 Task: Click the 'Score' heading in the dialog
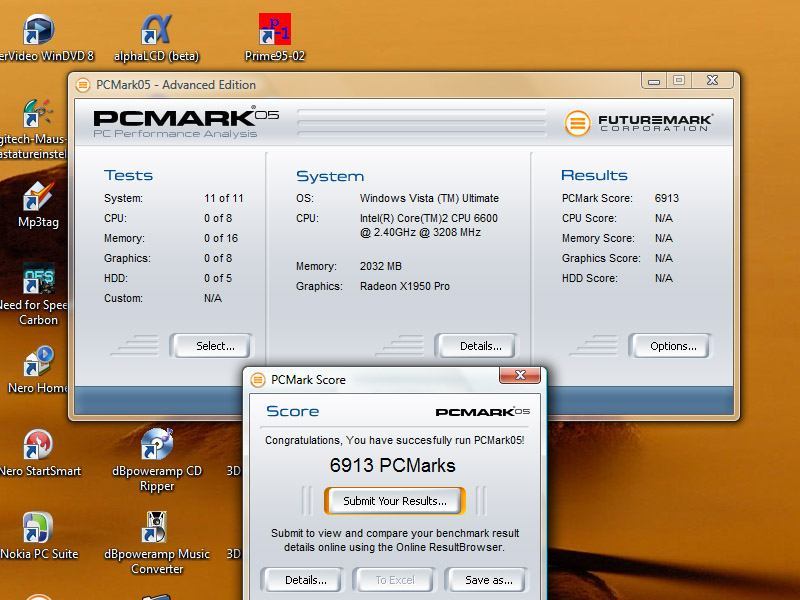(292, 411)
